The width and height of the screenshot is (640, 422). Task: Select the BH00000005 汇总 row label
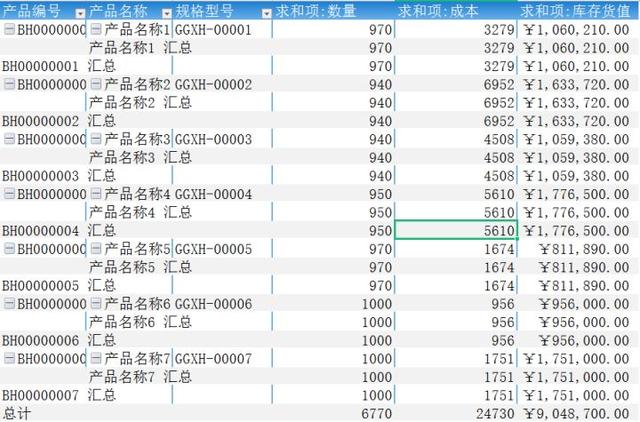click(59, 286)
